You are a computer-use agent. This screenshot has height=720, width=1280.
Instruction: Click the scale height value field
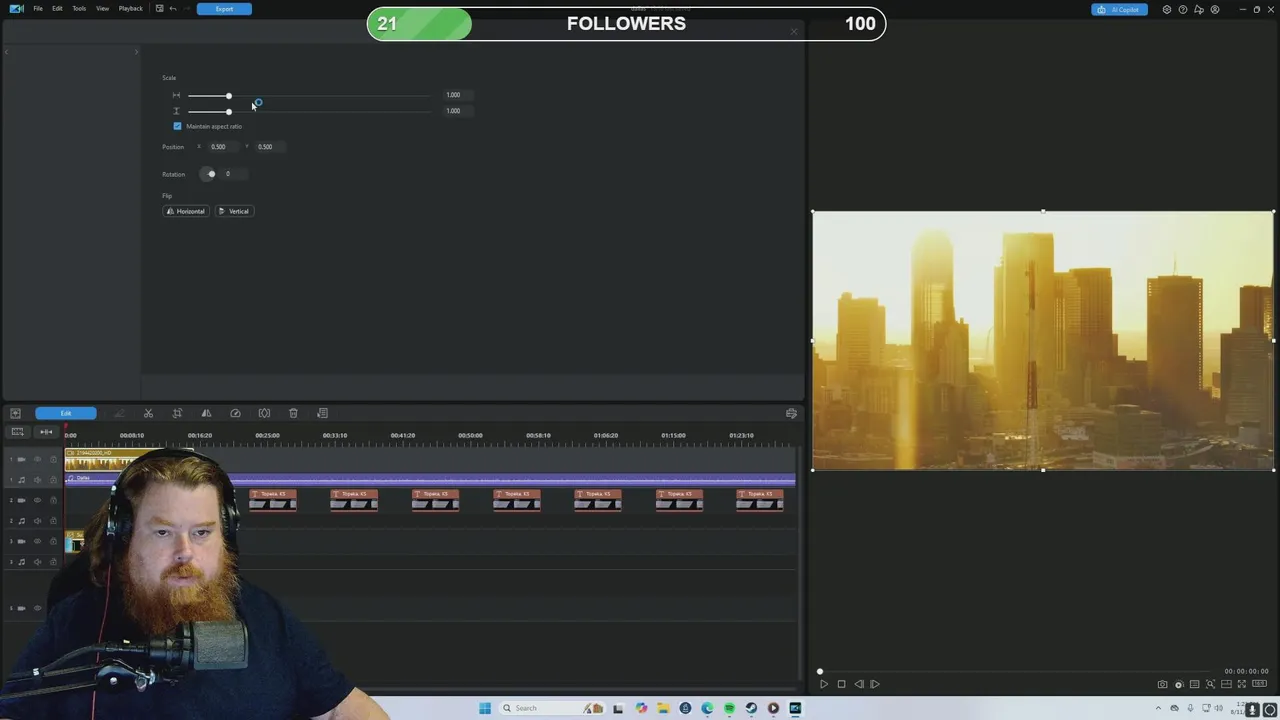click(458, 111)
